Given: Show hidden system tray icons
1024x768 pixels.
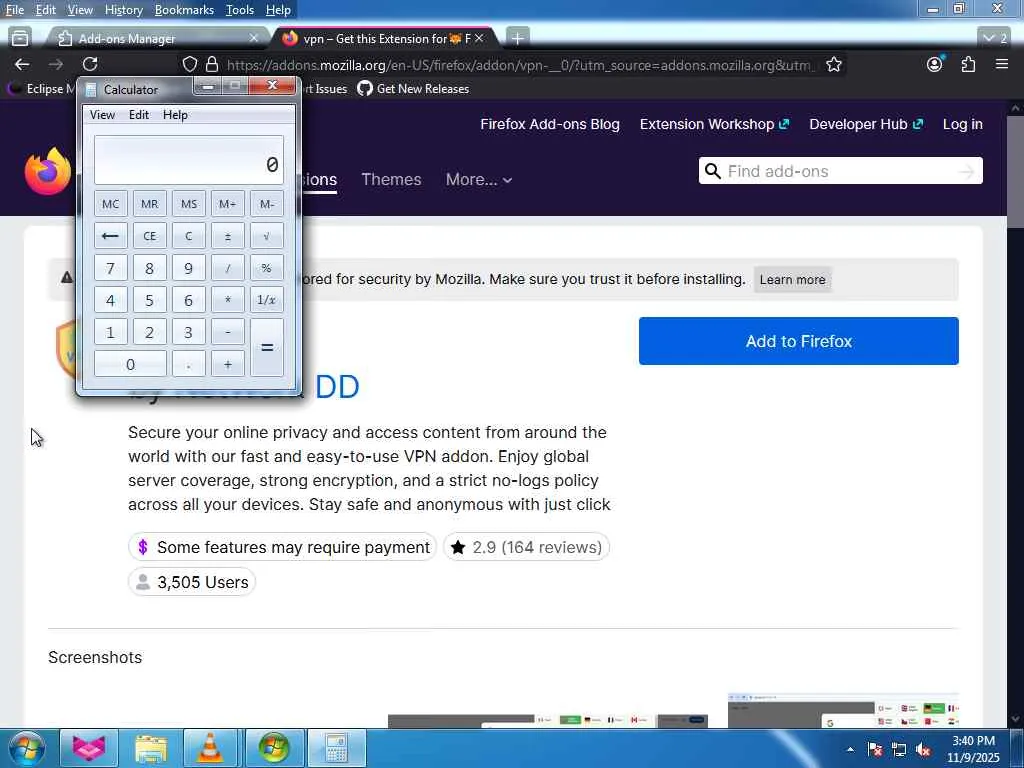Looking at the screenshot, I should point(850,749).
